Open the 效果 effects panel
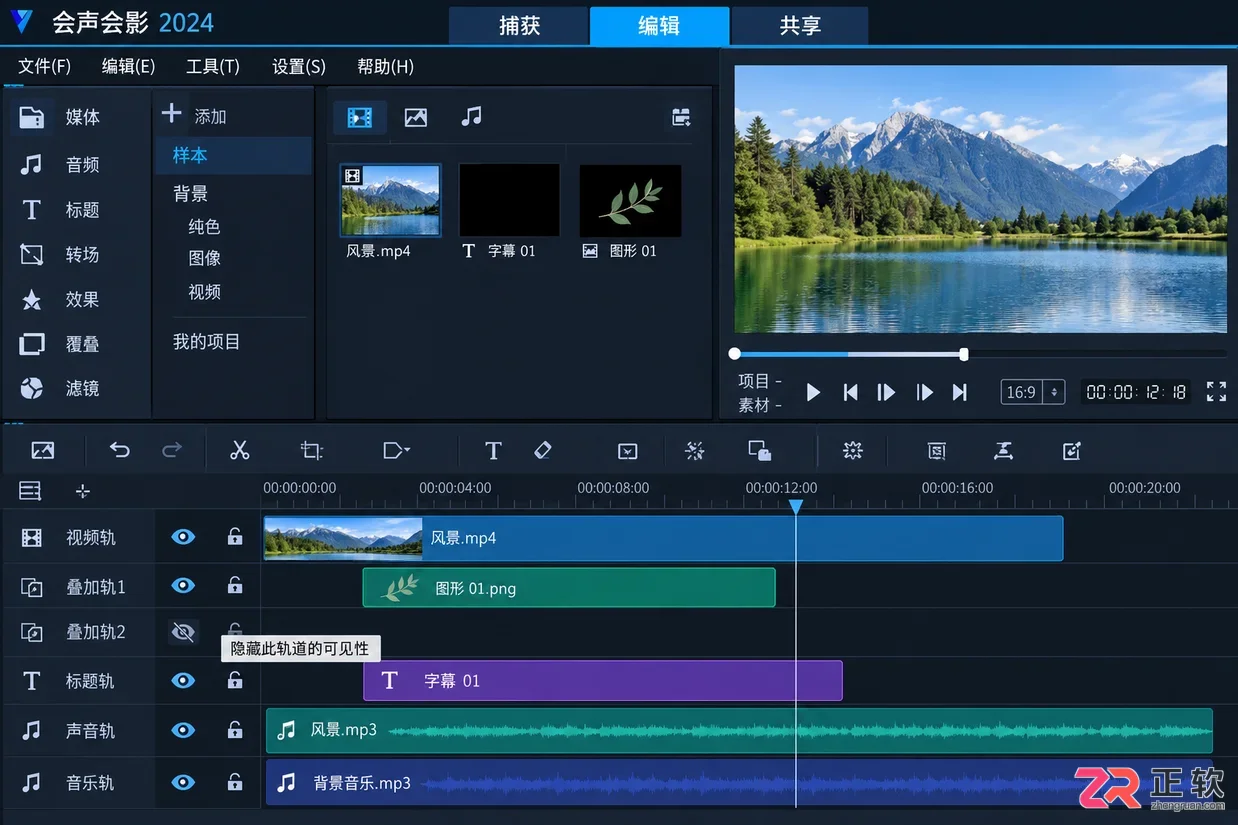 point(60,300)
